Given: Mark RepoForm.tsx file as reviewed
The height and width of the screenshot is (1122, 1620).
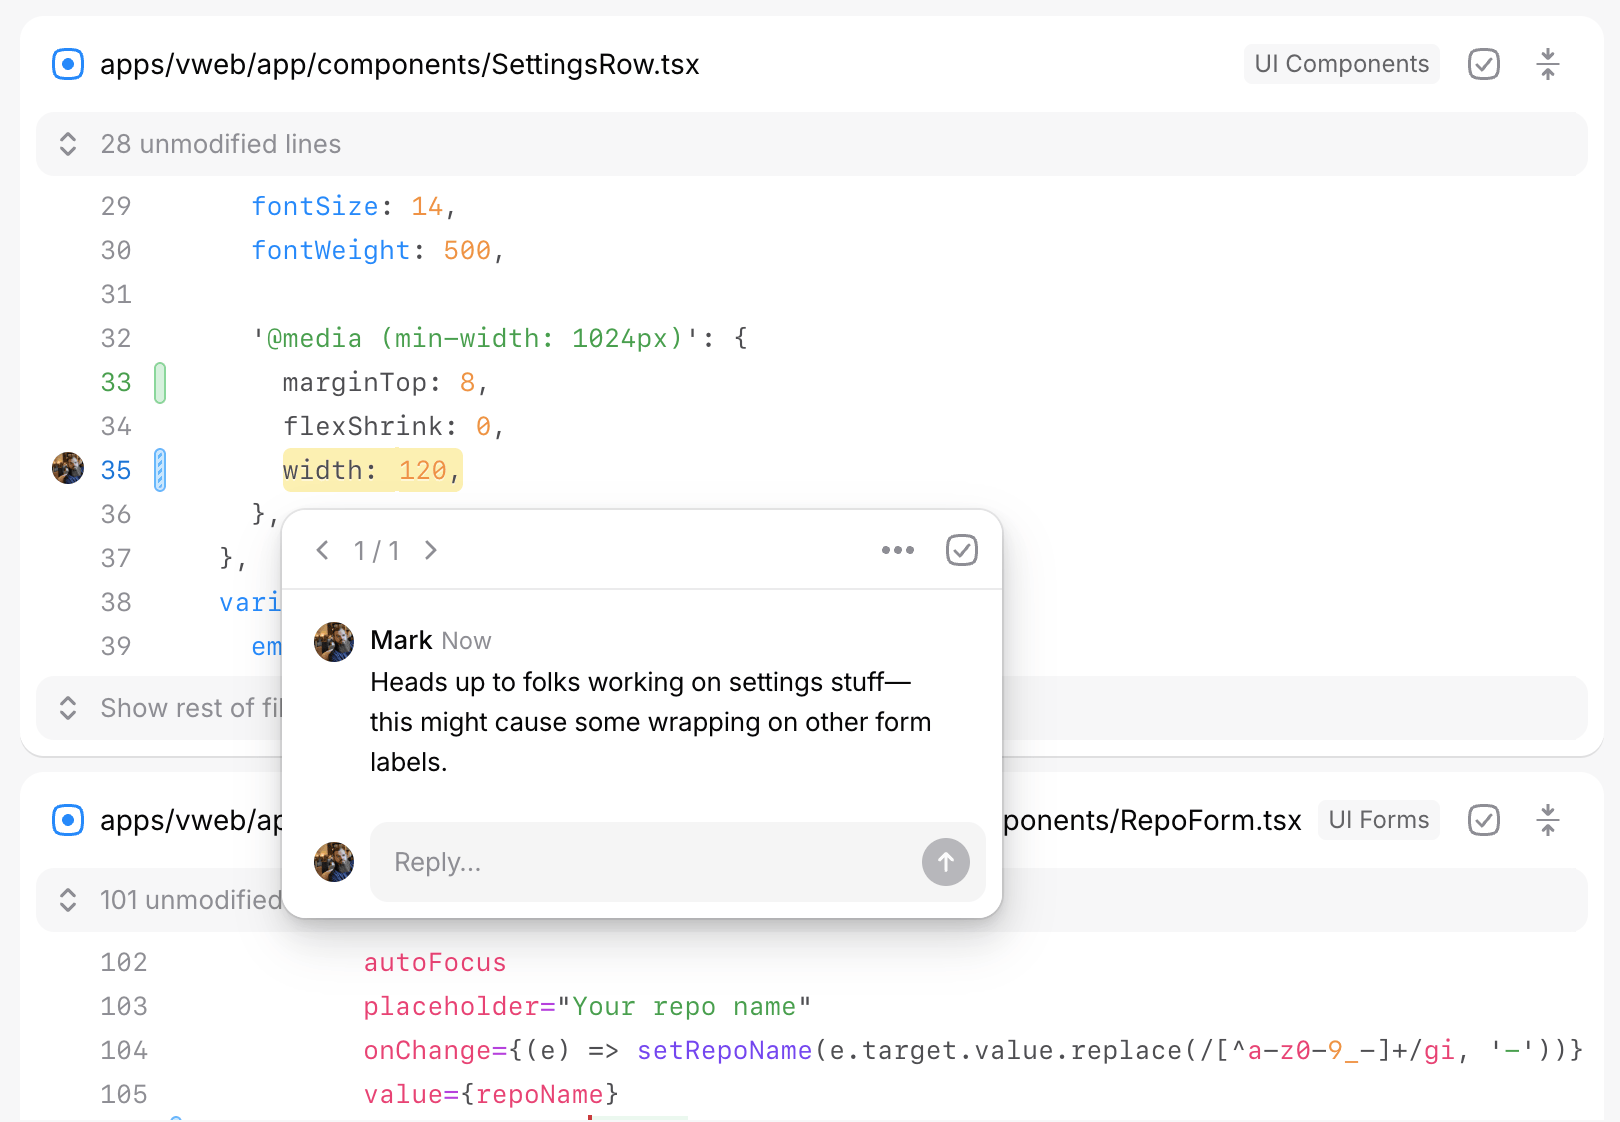Looking at the screenshot, I should pyautogui.click(x=1483, y=820).
